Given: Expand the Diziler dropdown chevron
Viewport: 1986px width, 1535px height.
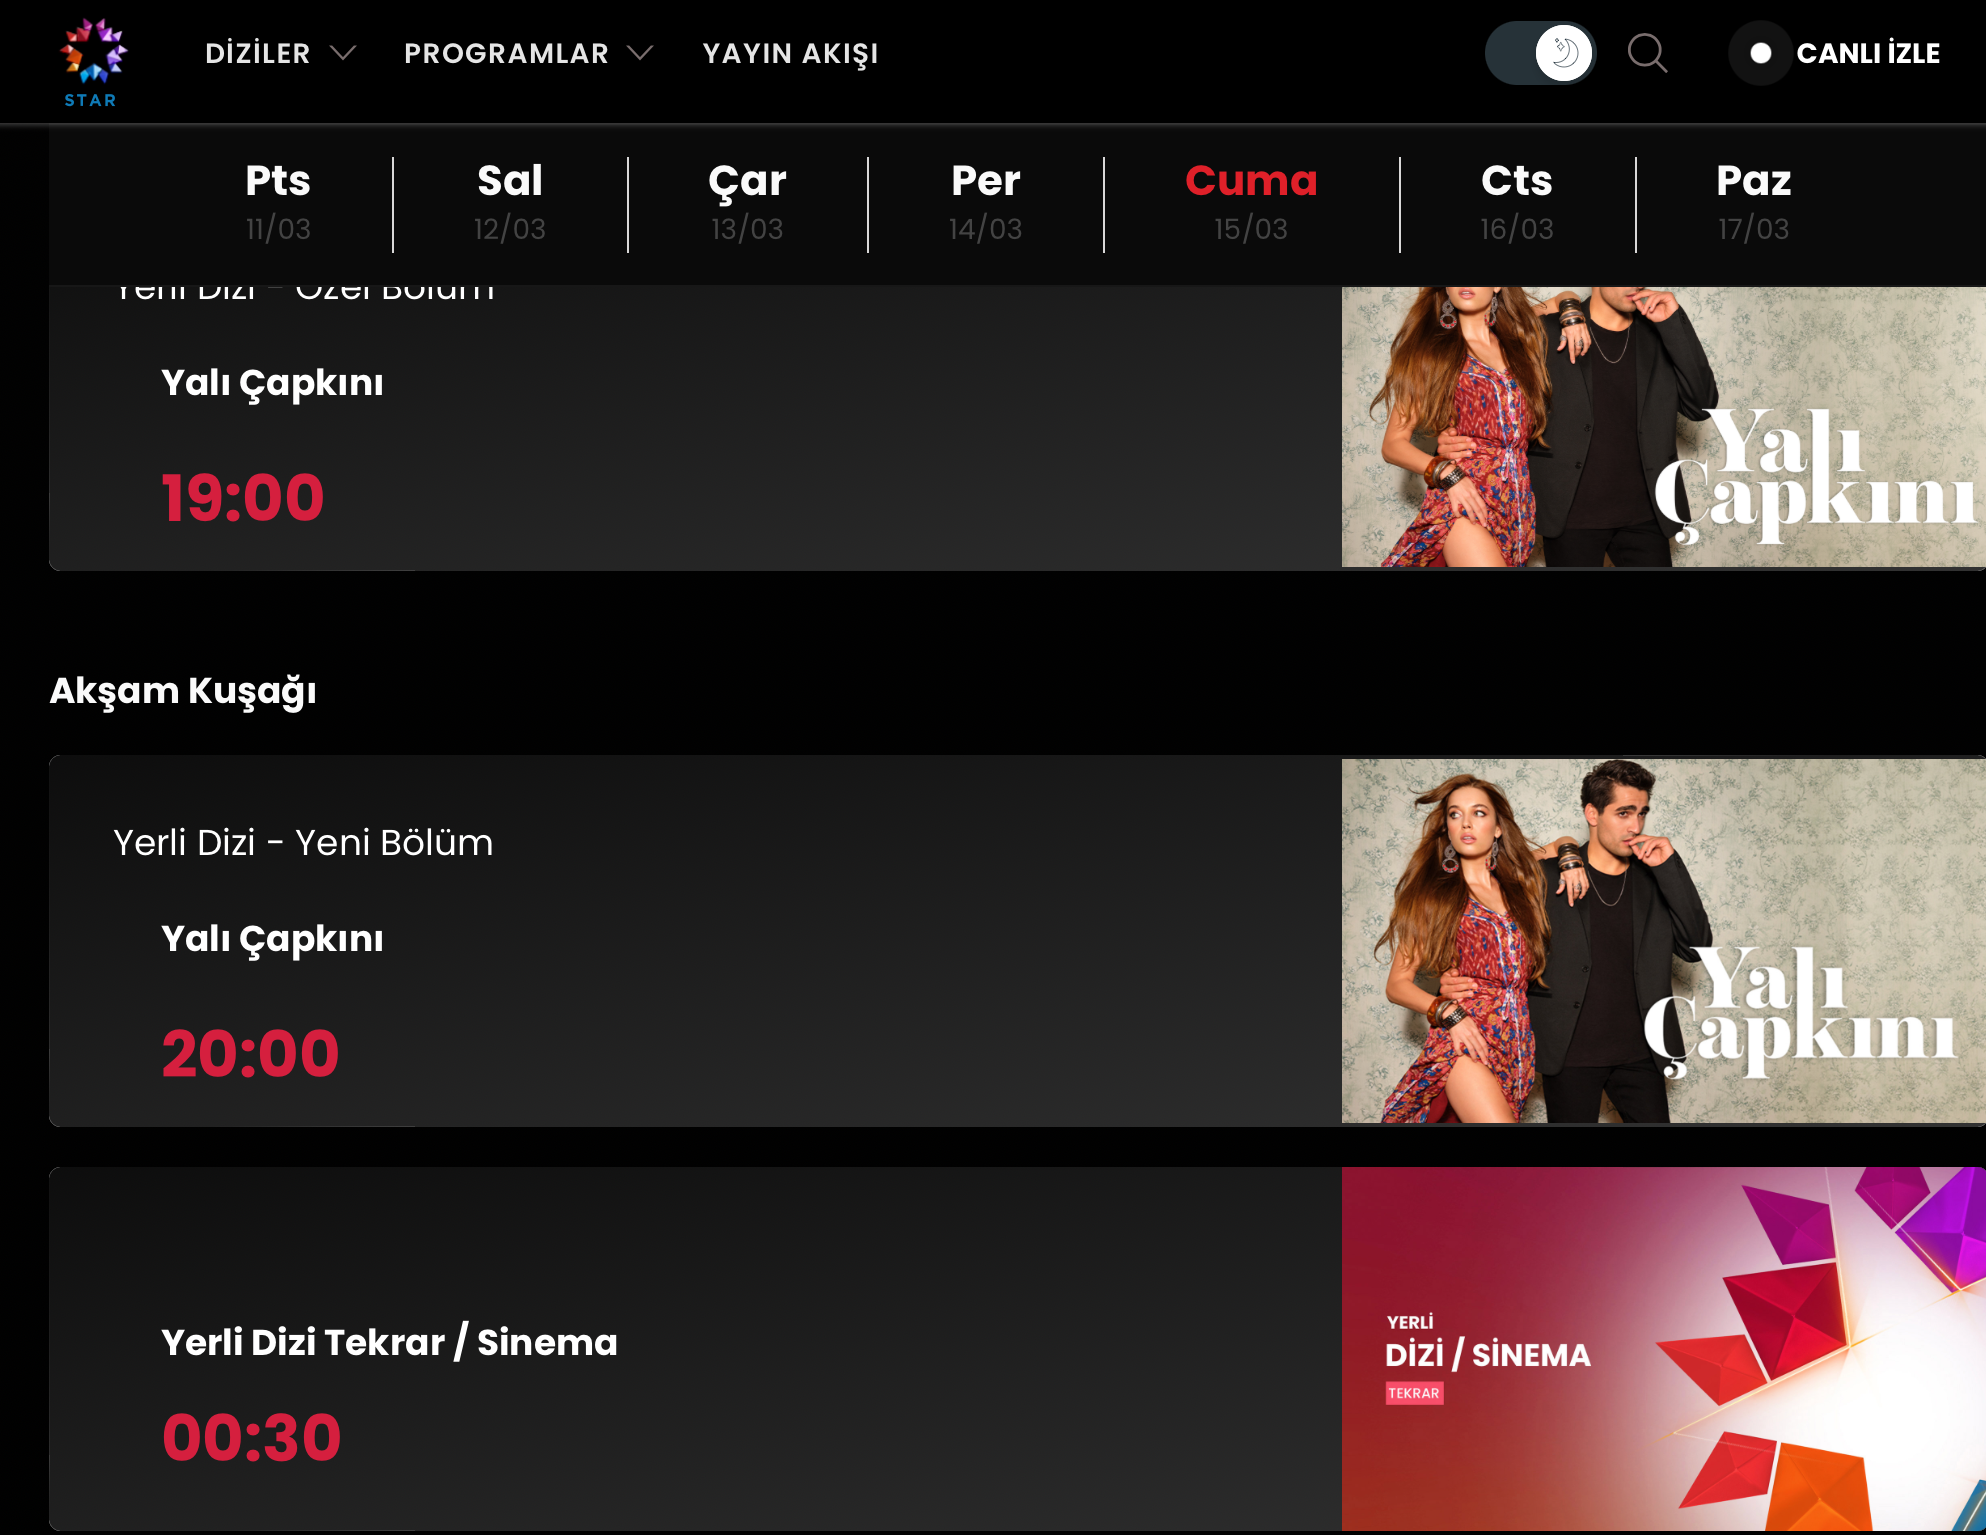Looking at the screenshot, I should 343,53.
